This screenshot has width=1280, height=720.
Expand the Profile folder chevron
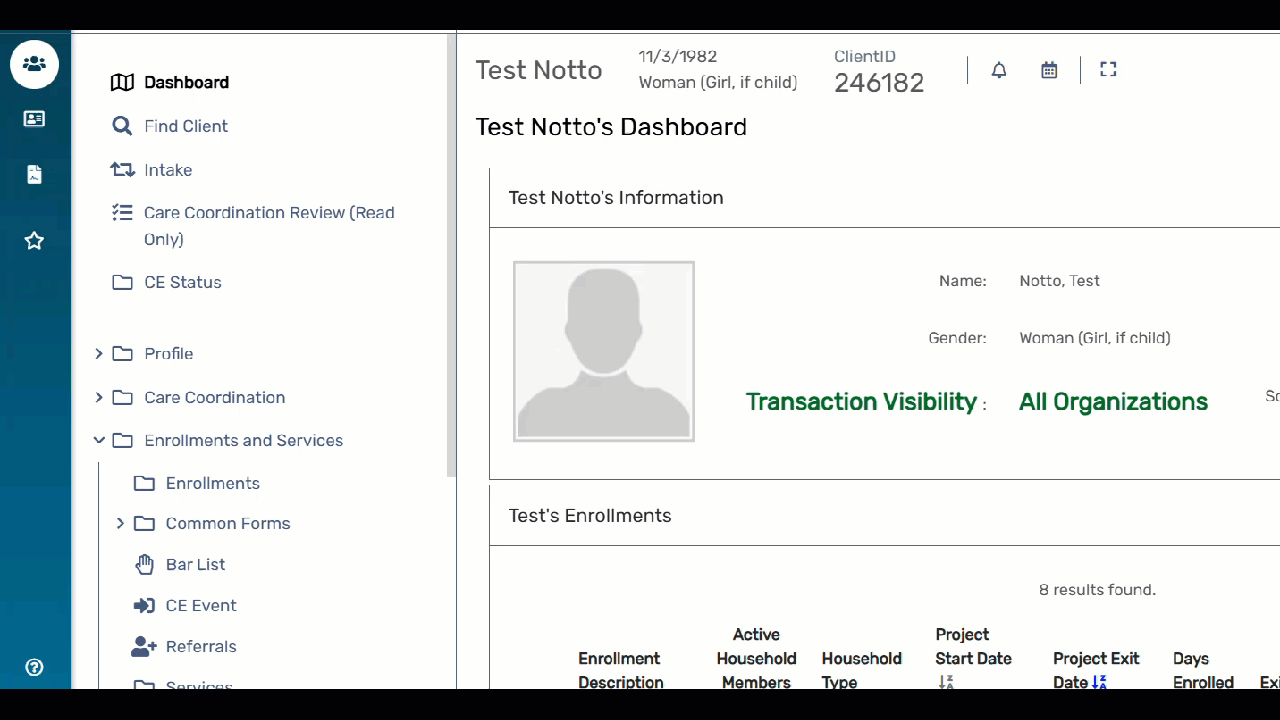pos(98,353)
